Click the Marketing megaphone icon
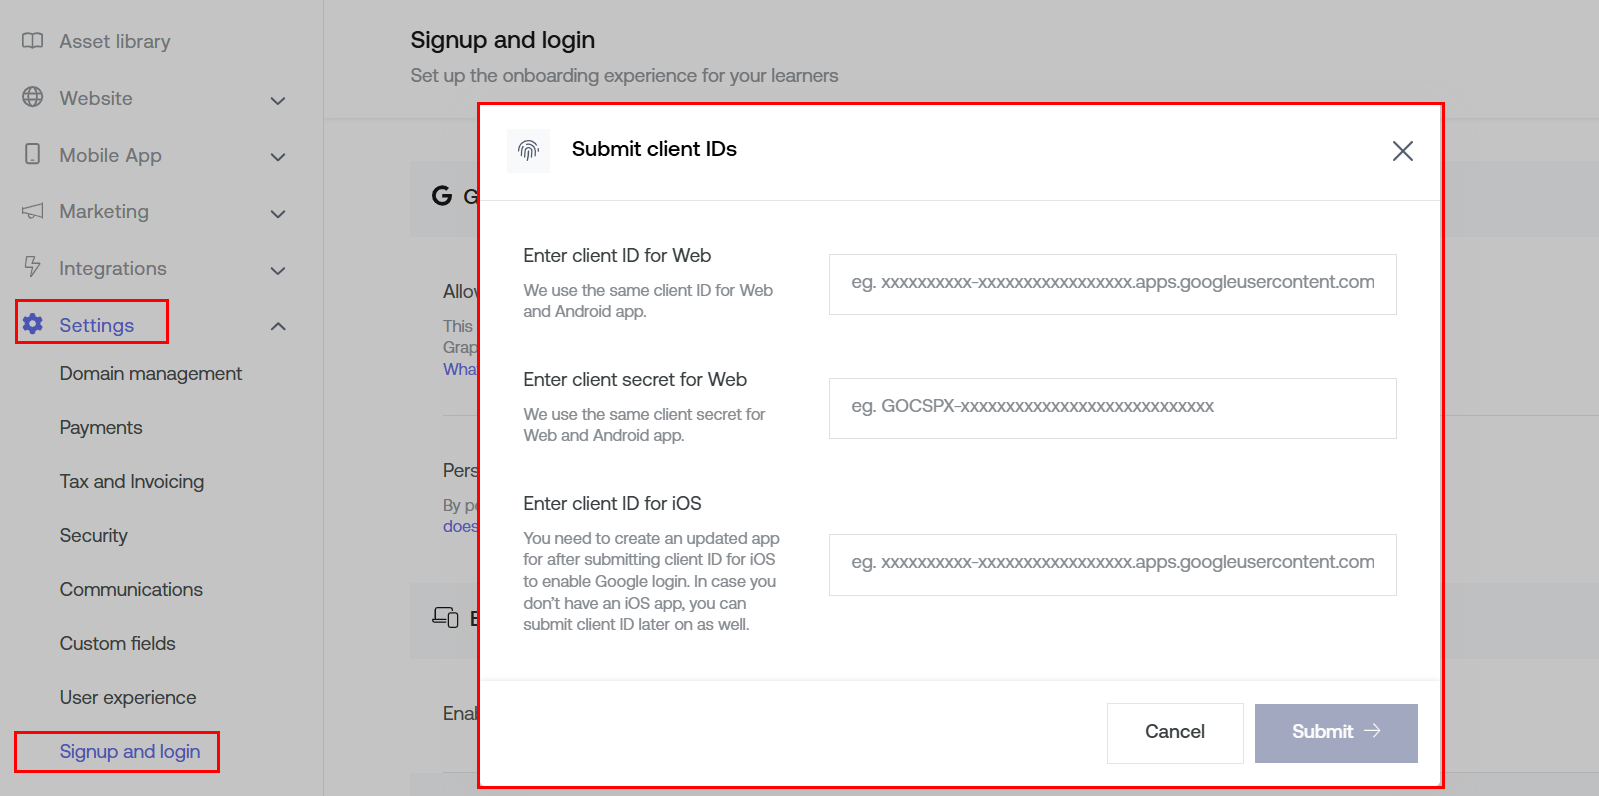 [33, 211]
